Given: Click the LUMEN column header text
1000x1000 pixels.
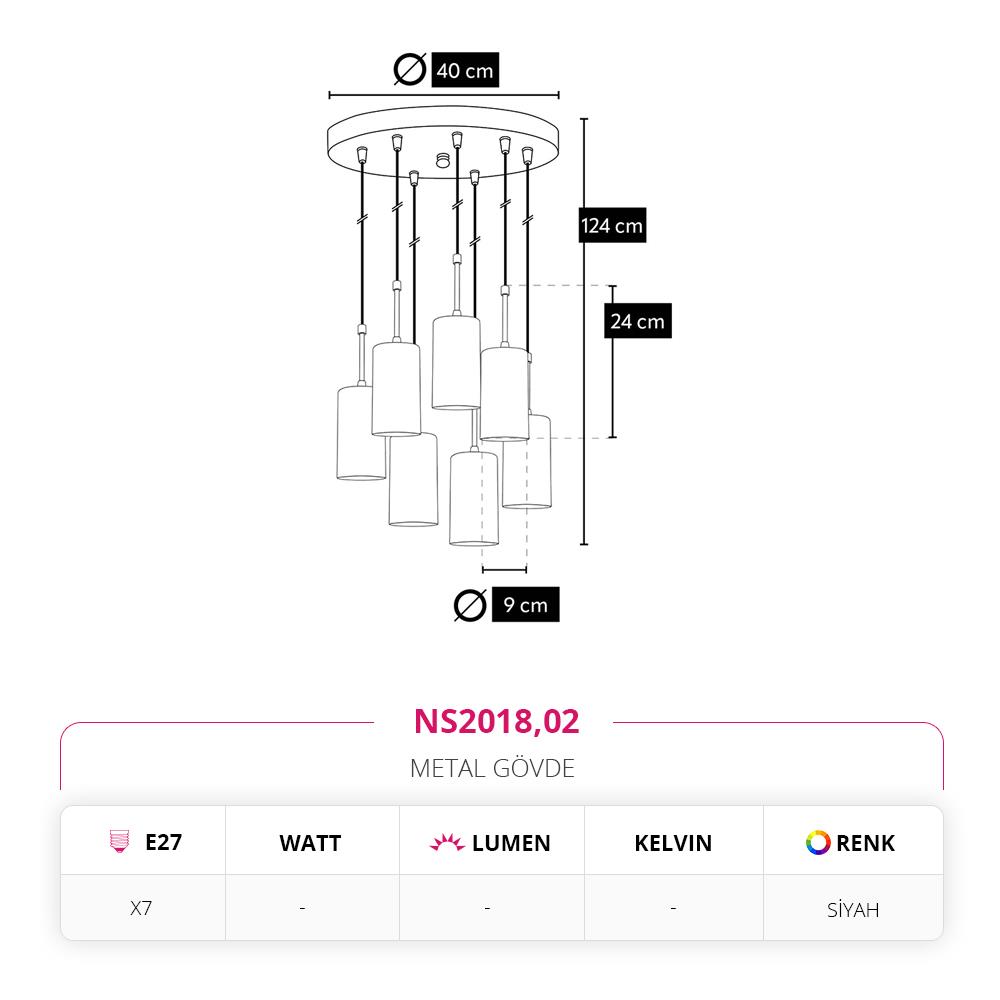Looking at the screenshot, I should pos(511,843).
